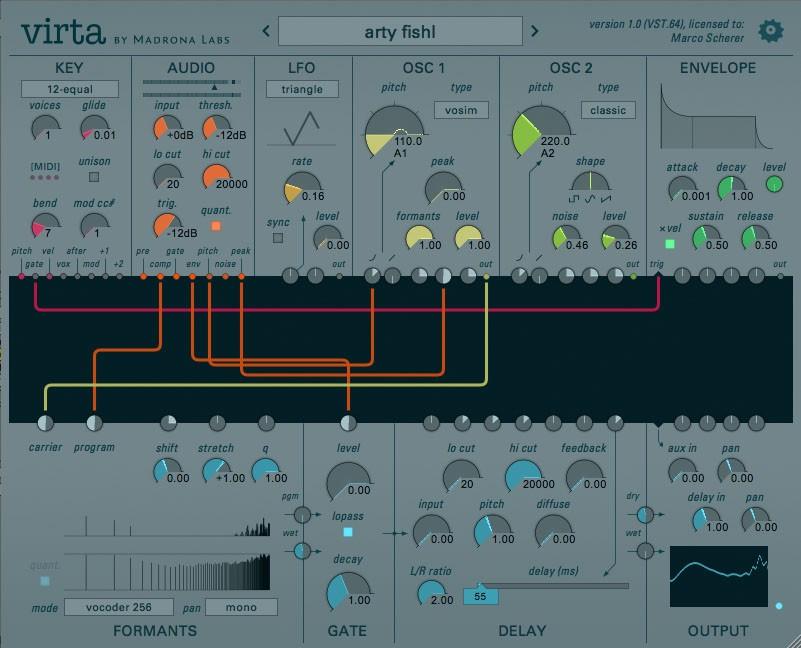Click the KEY voices dial
The height and width of the screenshot is (648, 801).
tap(45, 128)
